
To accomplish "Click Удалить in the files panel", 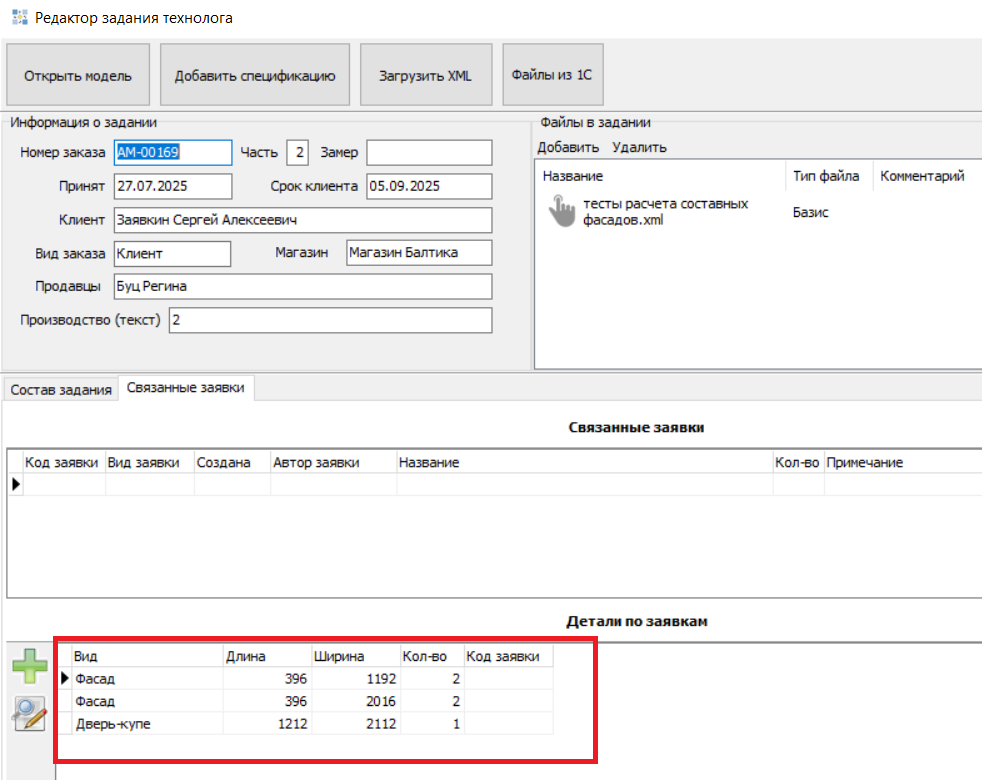I will point(639,147).
